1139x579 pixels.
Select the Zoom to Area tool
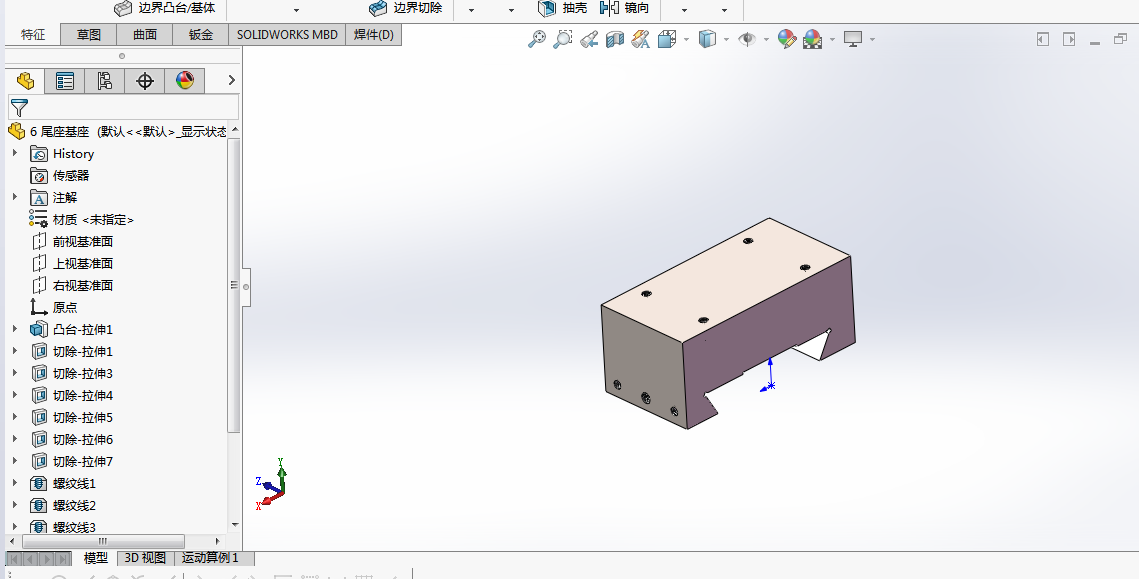(x=562, y=39)
